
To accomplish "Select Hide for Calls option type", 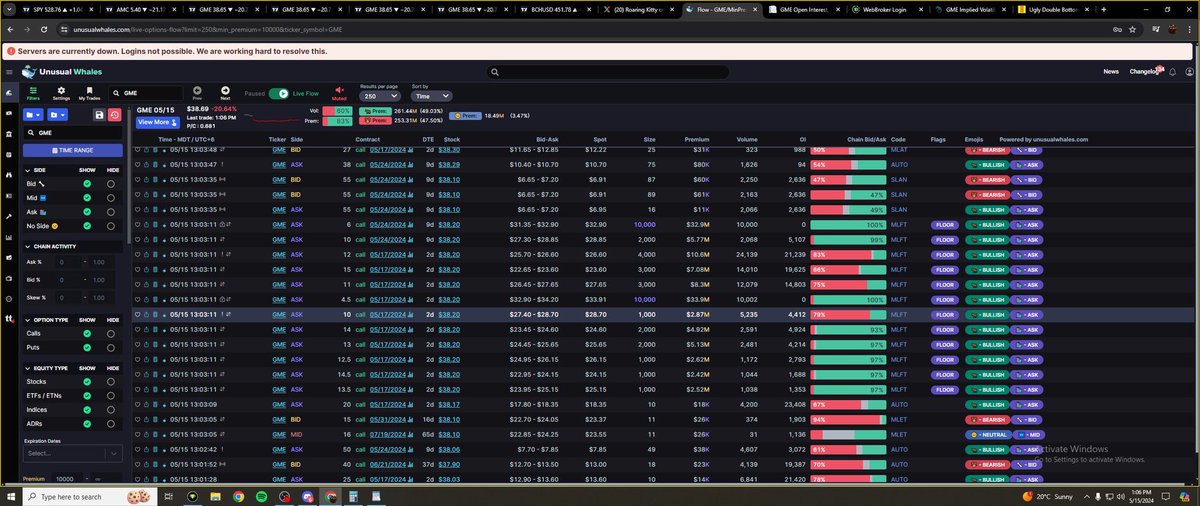I will [111, 333].
